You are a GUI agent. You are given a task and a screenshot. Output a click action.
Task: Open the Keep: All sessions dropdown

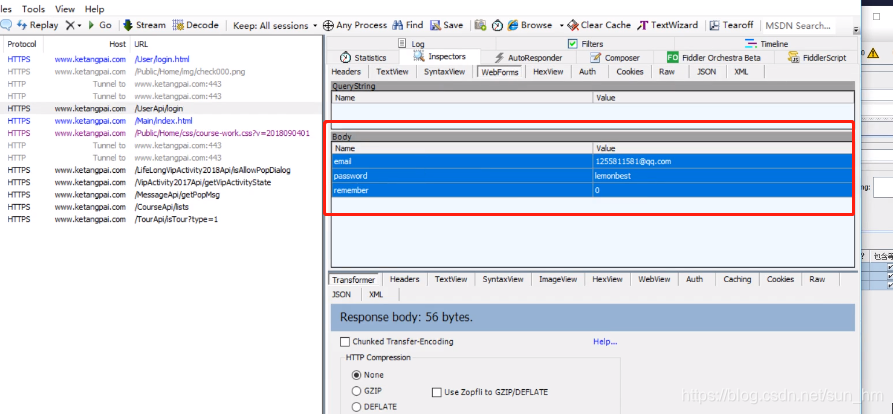tap(275, 25)
